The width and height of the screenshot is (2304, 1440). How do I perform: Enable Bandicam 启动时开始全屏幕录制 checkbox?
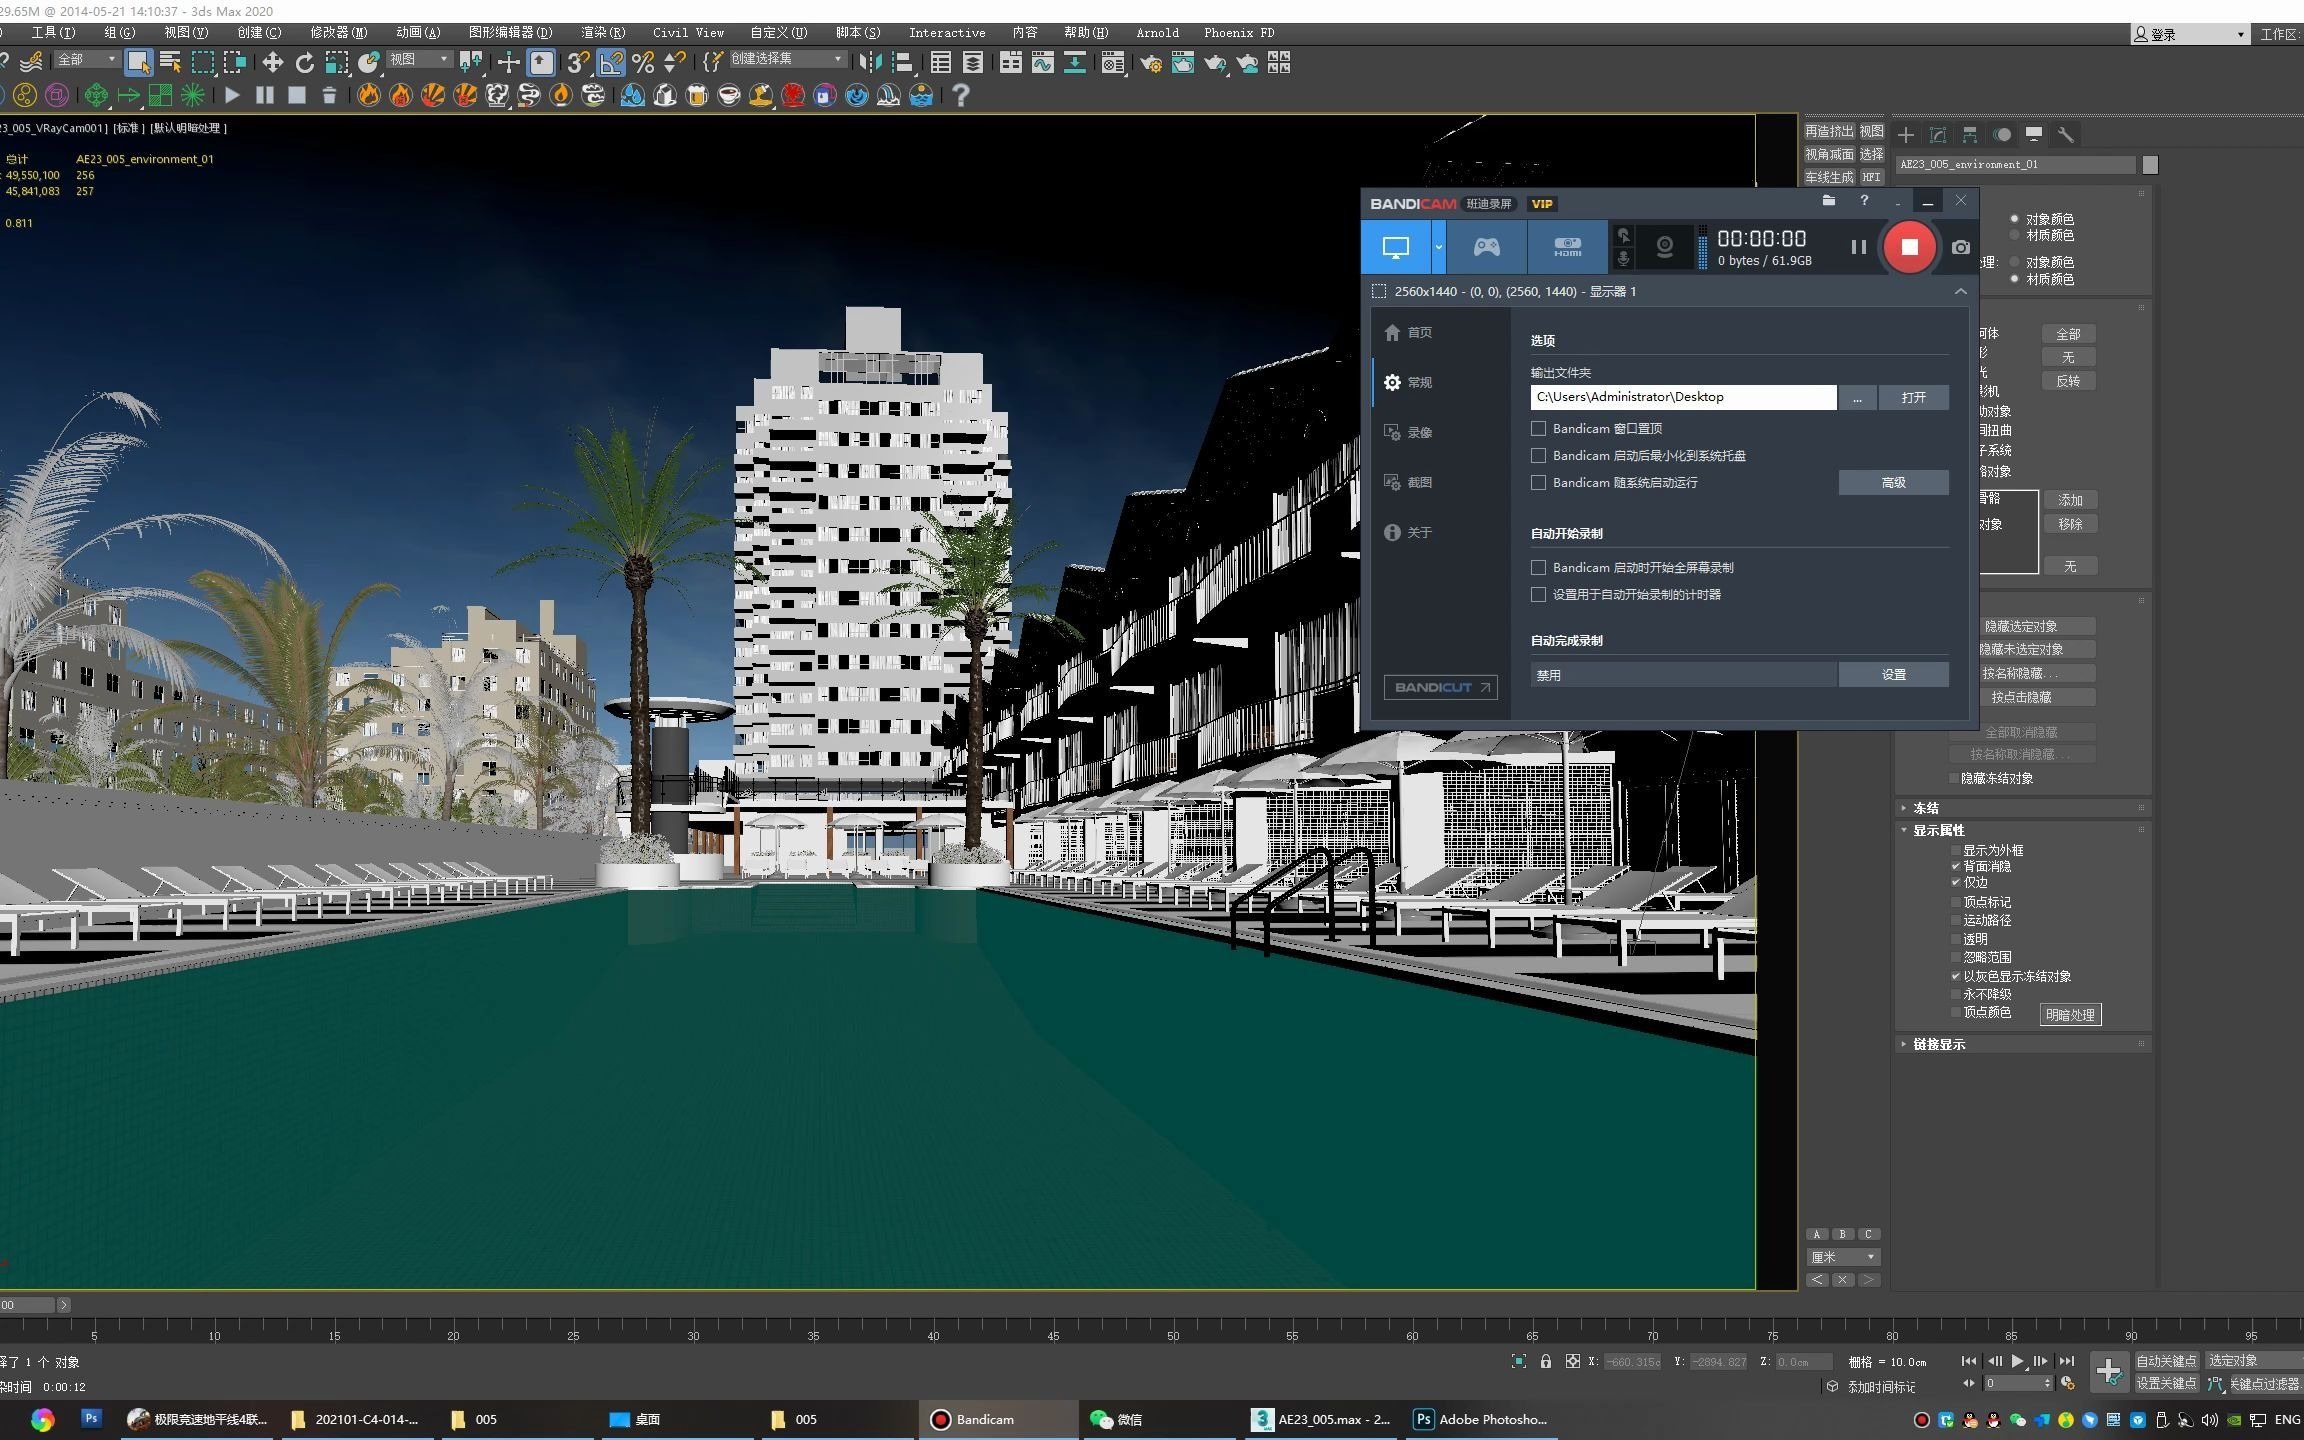[x=1538, y=567]
